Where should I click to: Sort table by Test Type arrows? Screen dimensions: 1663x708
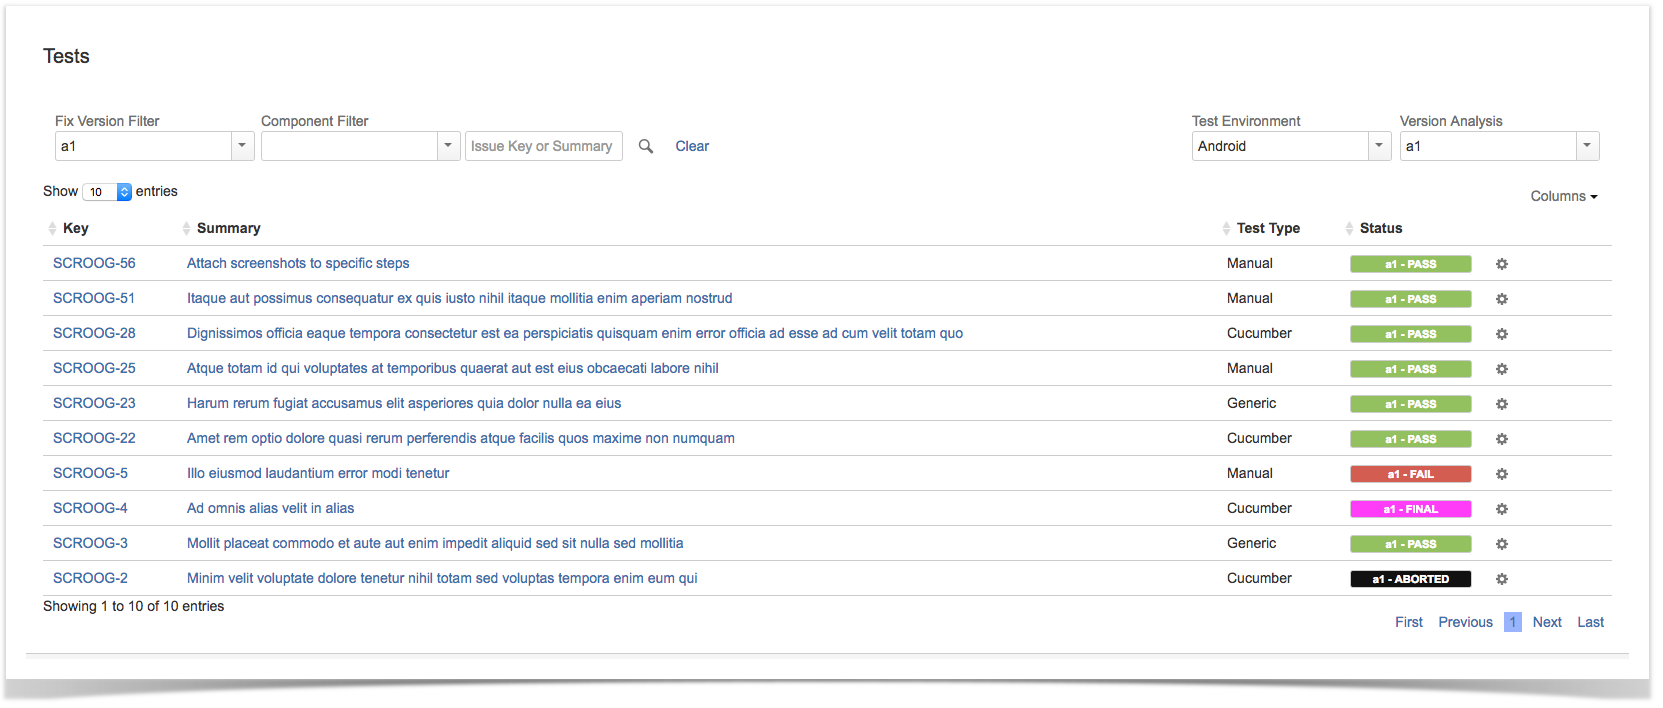[1226, 228]
